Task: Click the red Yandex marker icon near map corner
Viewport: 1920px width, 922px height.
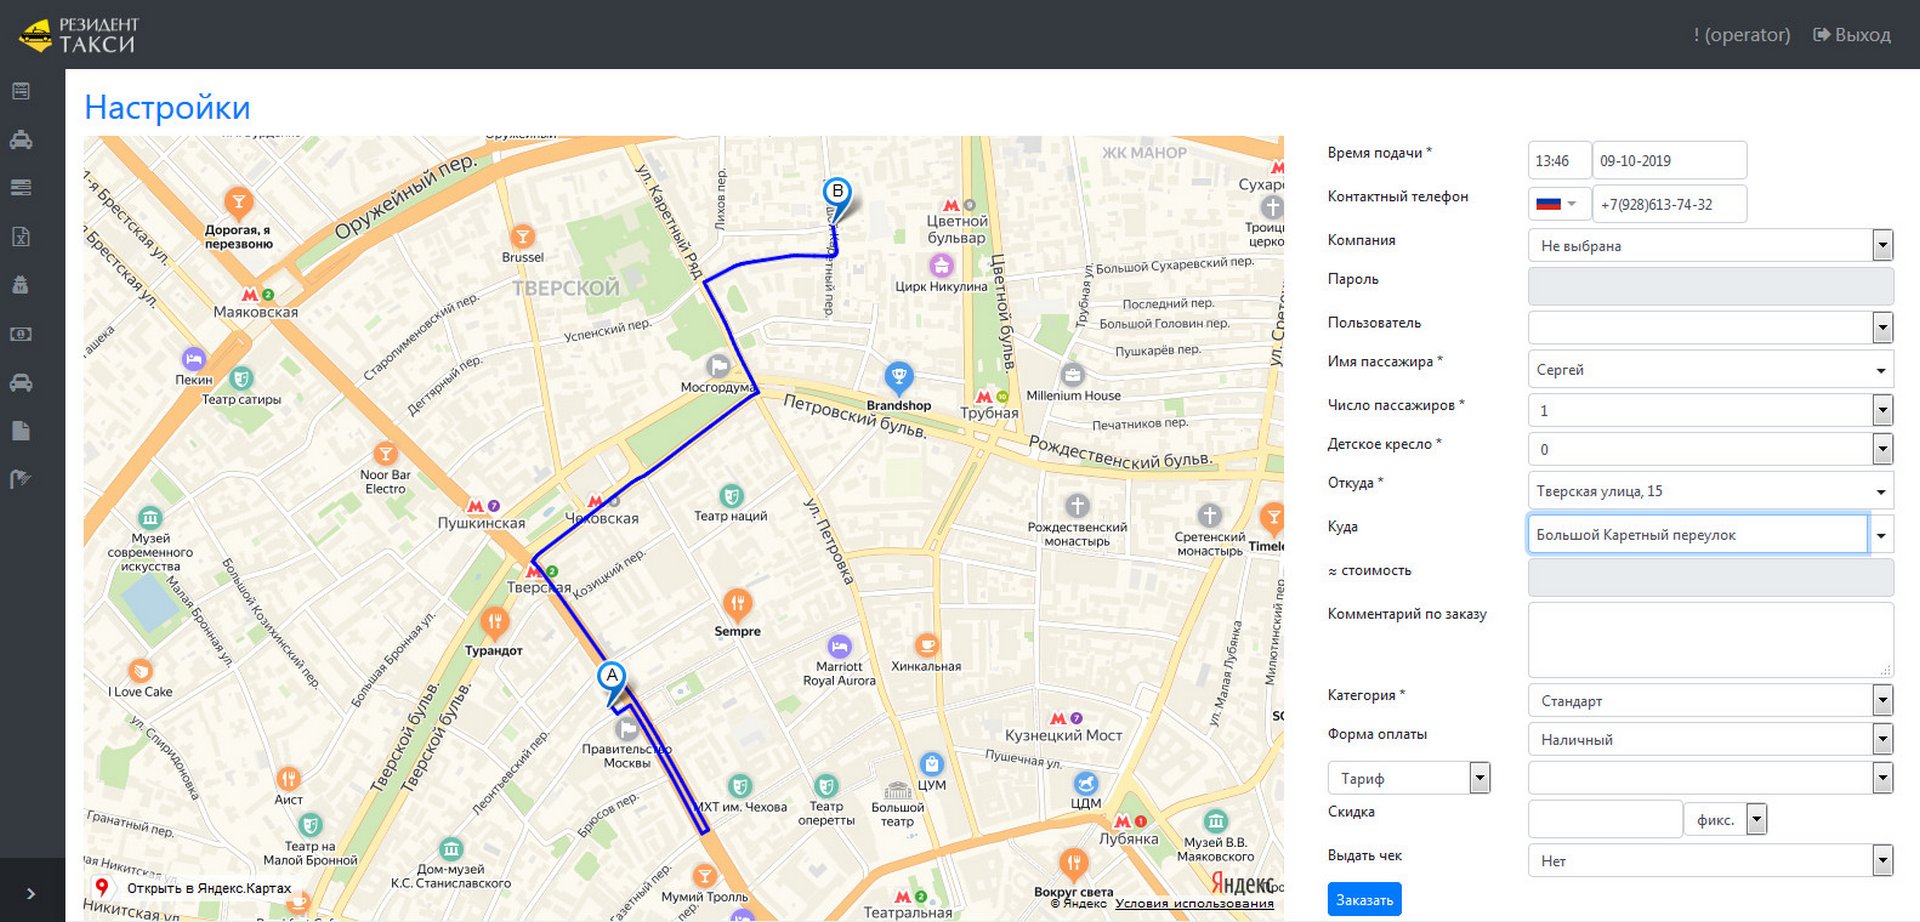Action: coord(103,887)
